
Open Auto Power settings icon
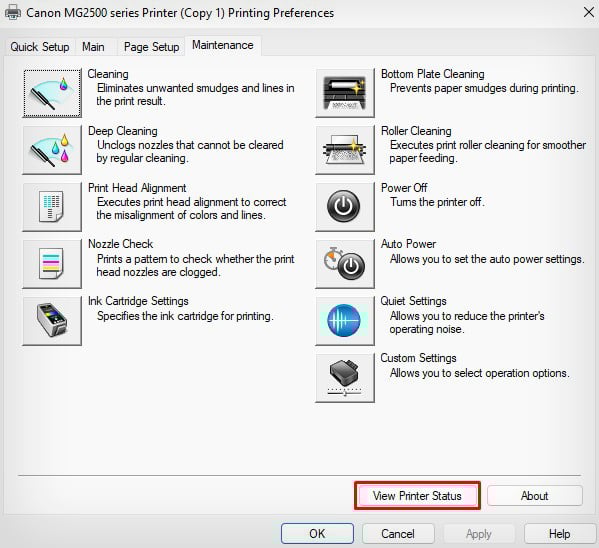tap(345, 264)
